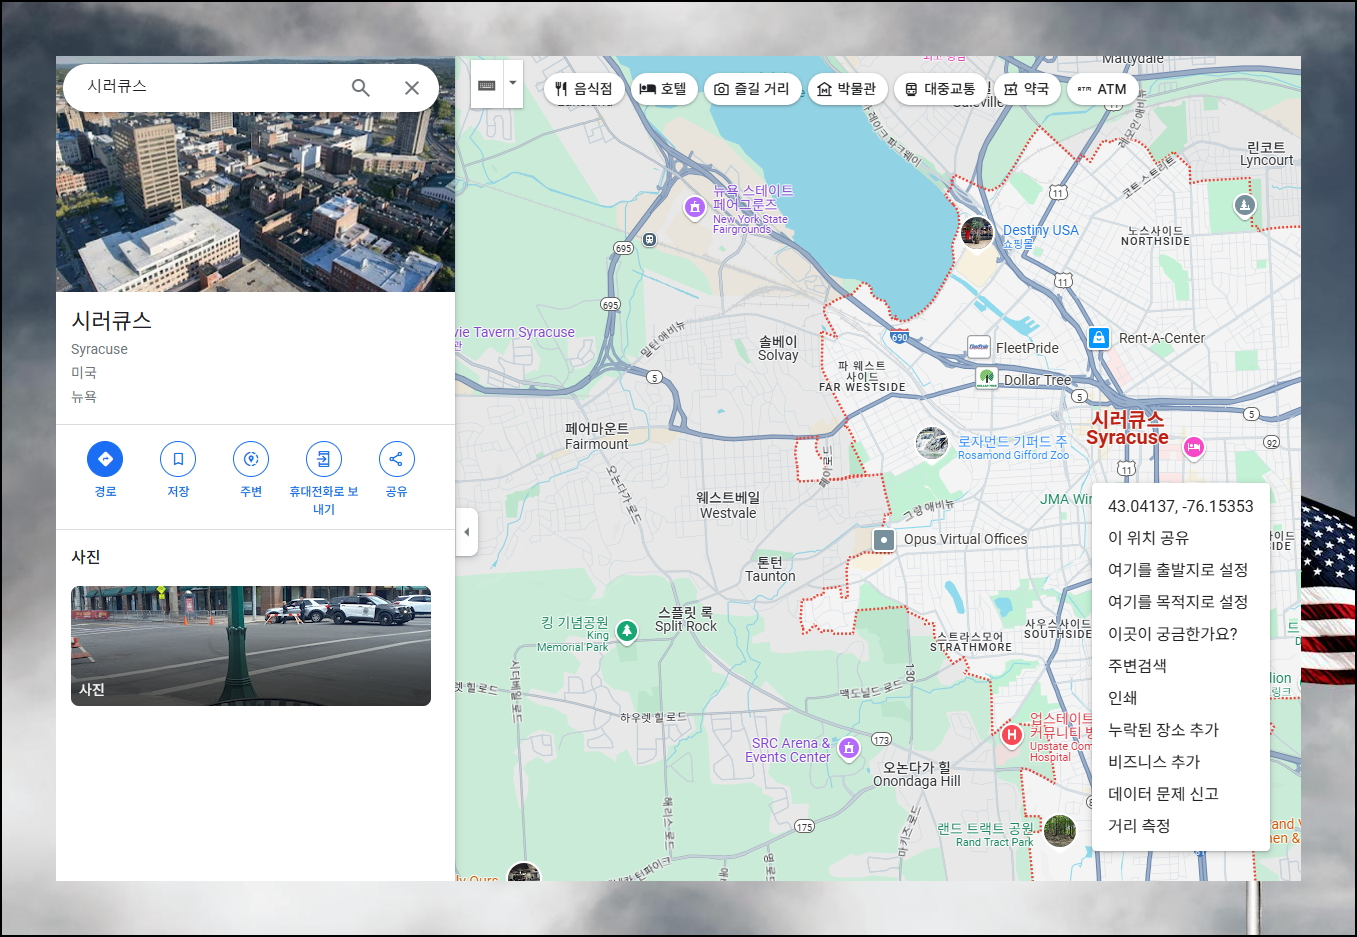1357x937 pixels.
Task: Select the ATM category chip
Action: click(1103, 89)
